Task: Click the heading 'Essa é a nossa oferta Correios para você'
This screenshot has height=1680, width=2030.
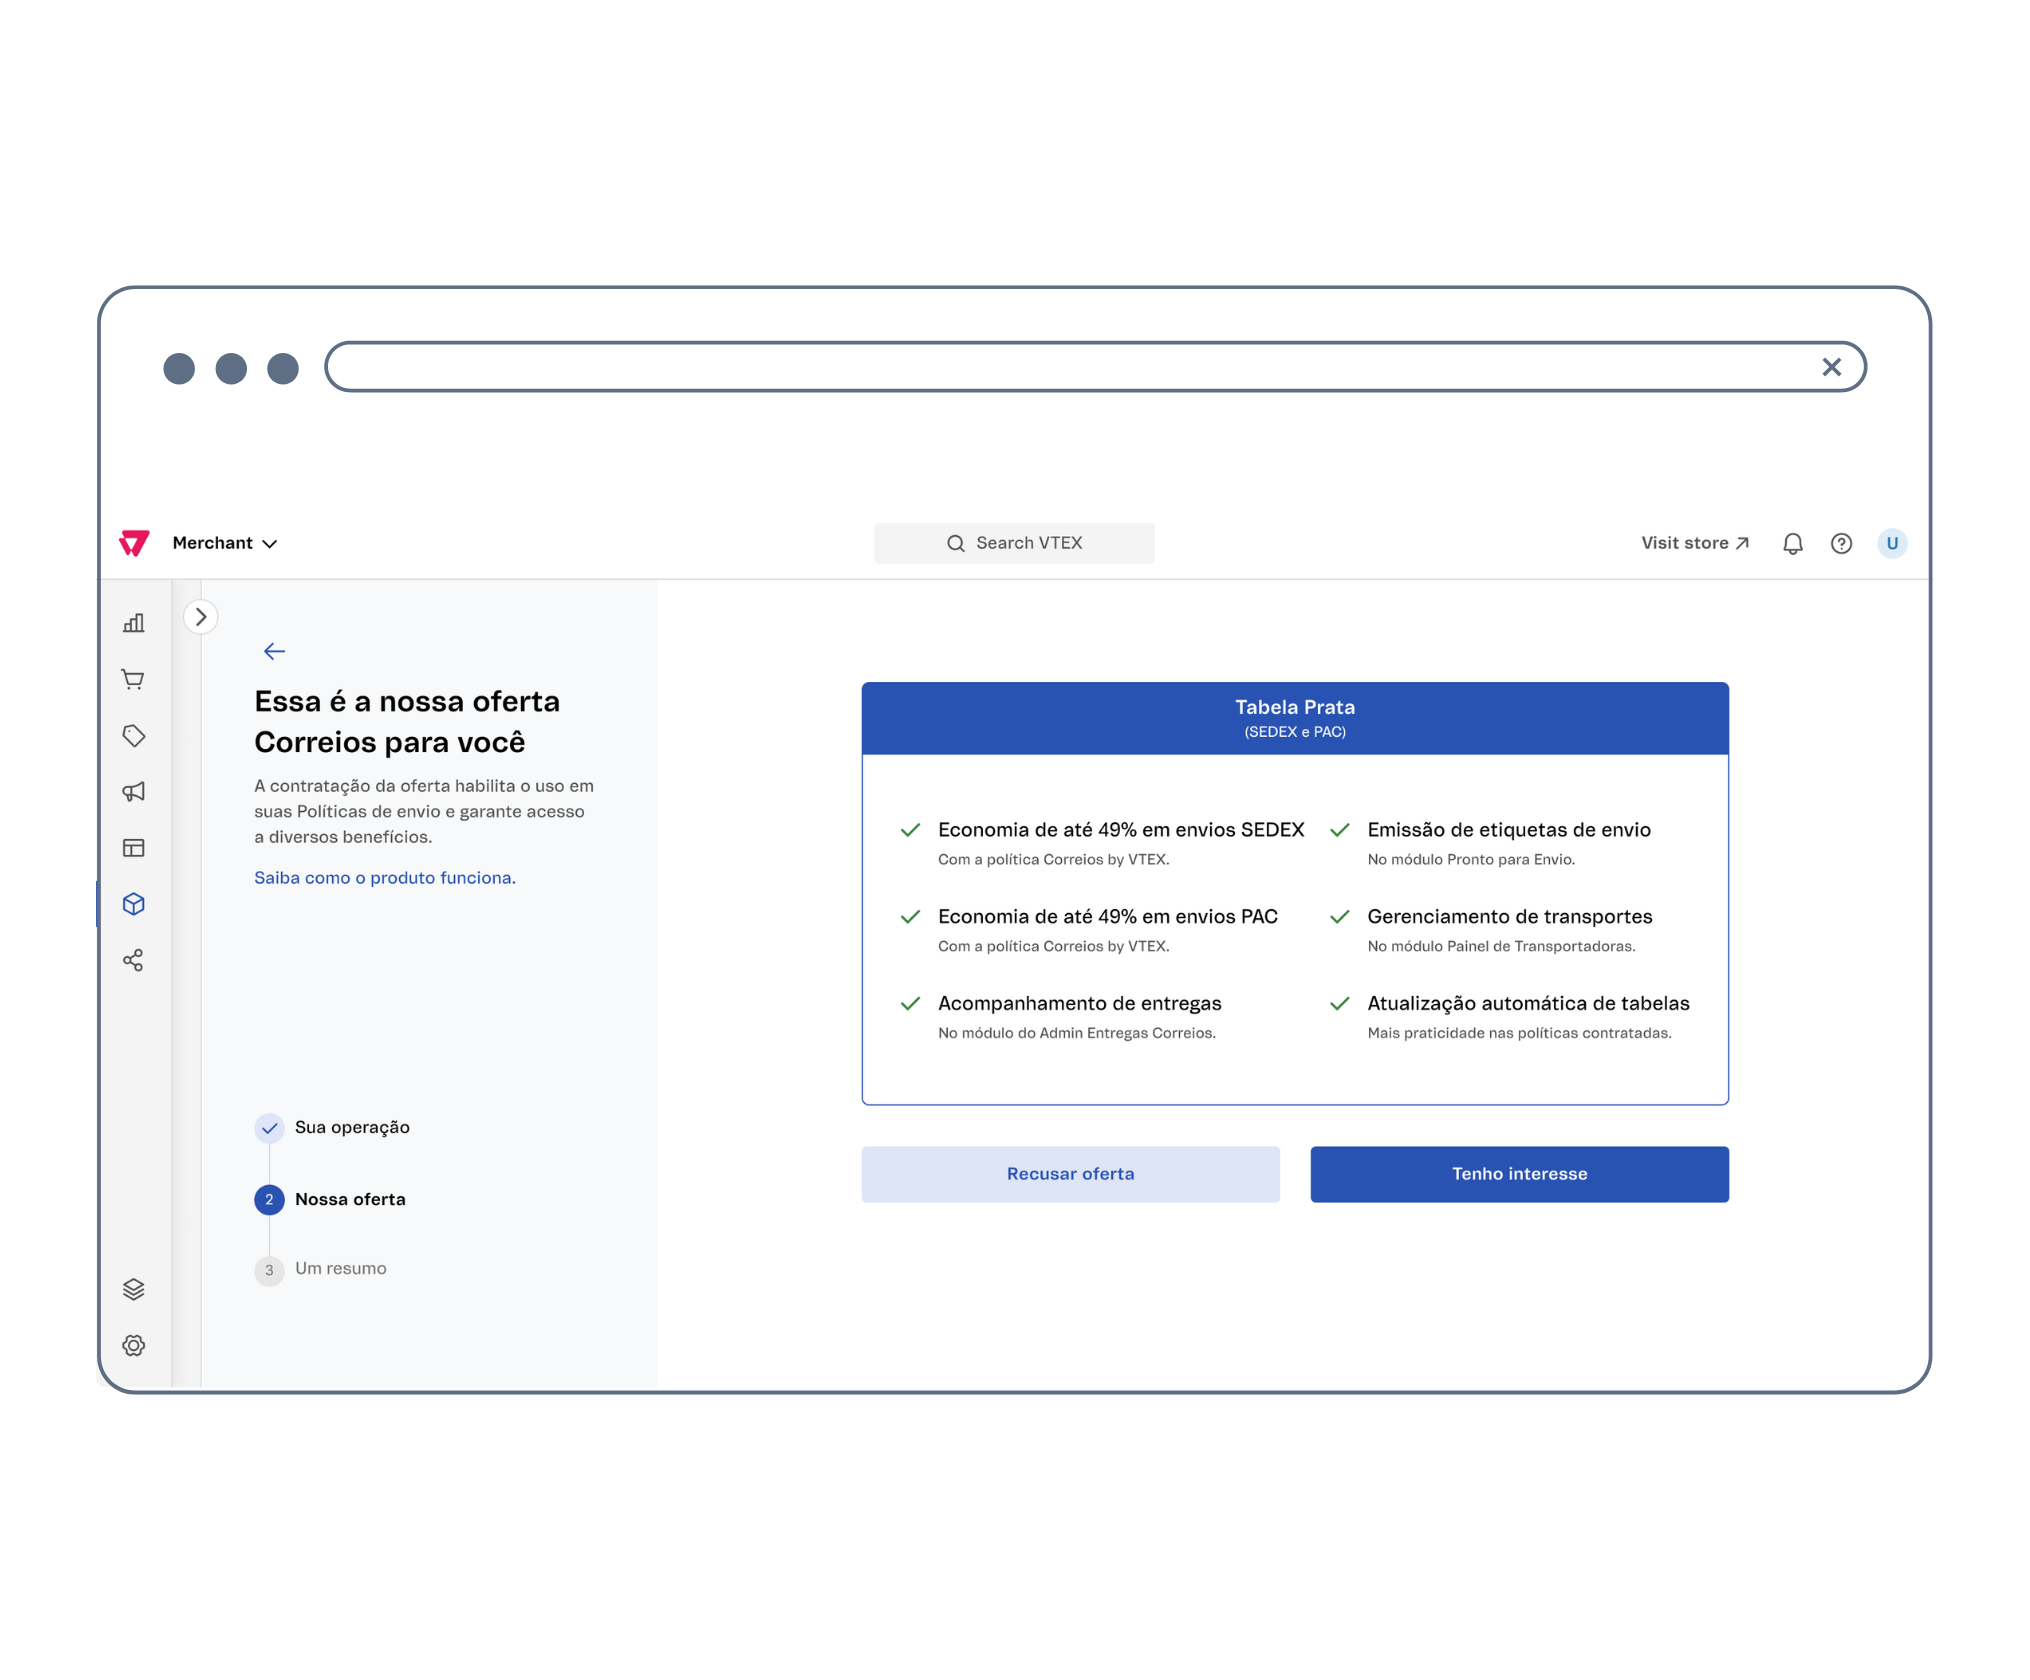Action: click(x=407, y=721)
